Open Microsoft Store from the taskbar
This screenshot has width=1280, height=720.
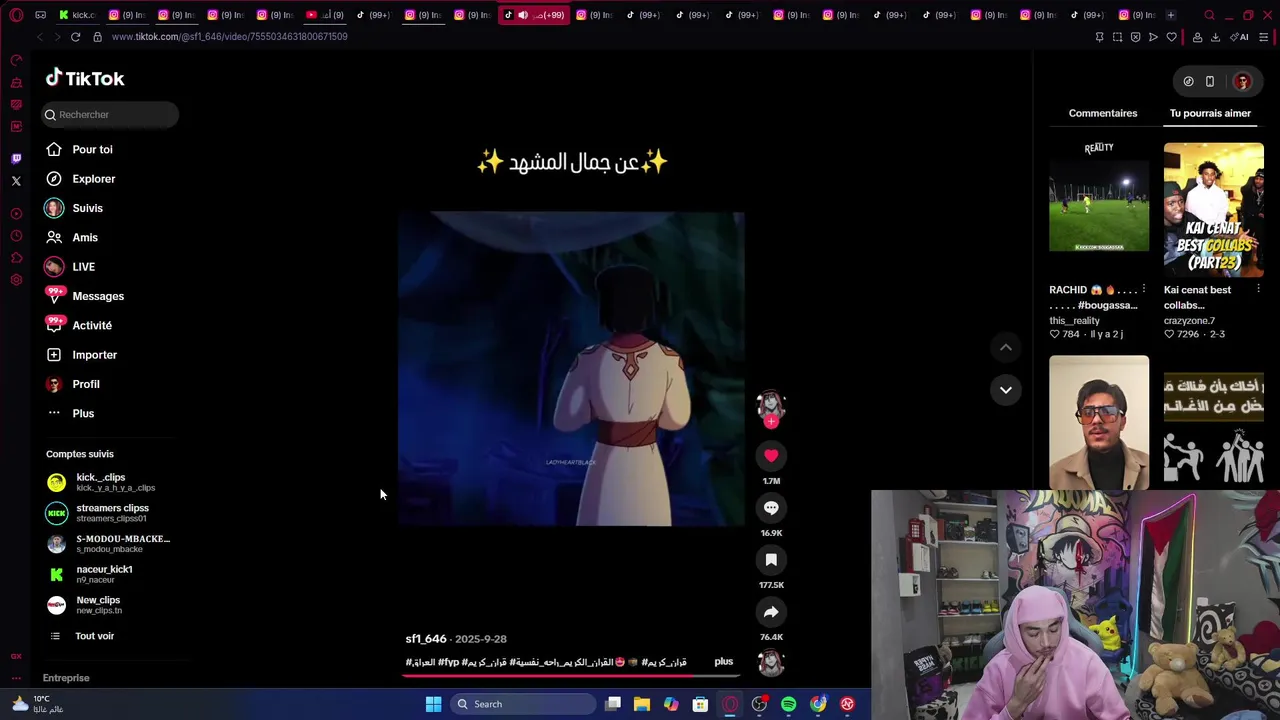(x=700, y=704)
